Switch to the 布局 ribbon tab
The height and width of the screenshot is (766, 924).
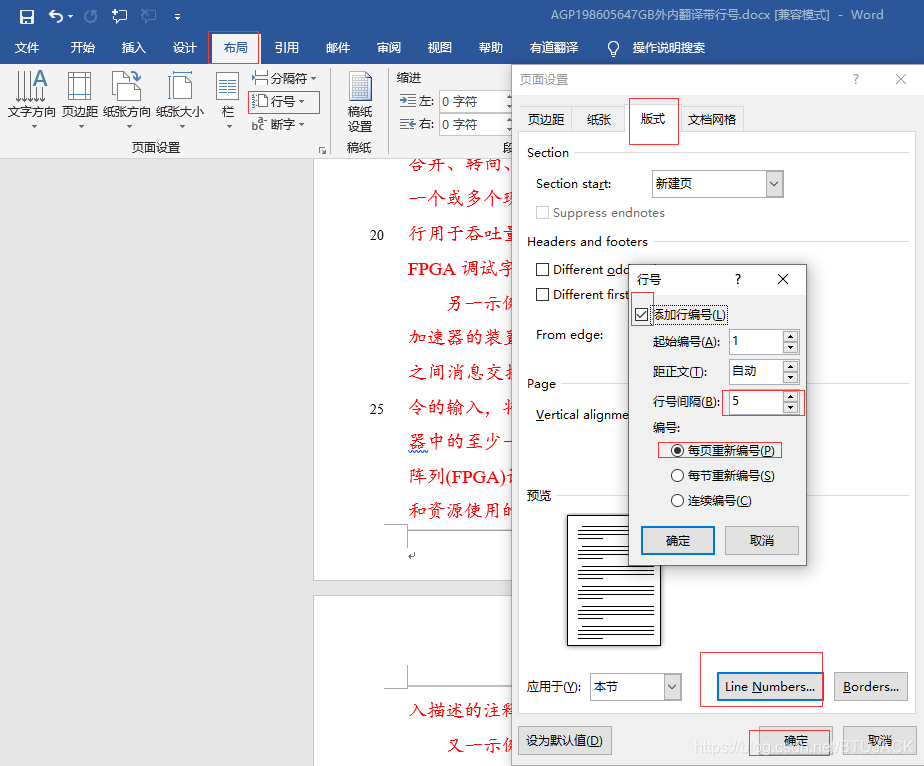pos(235,48)
